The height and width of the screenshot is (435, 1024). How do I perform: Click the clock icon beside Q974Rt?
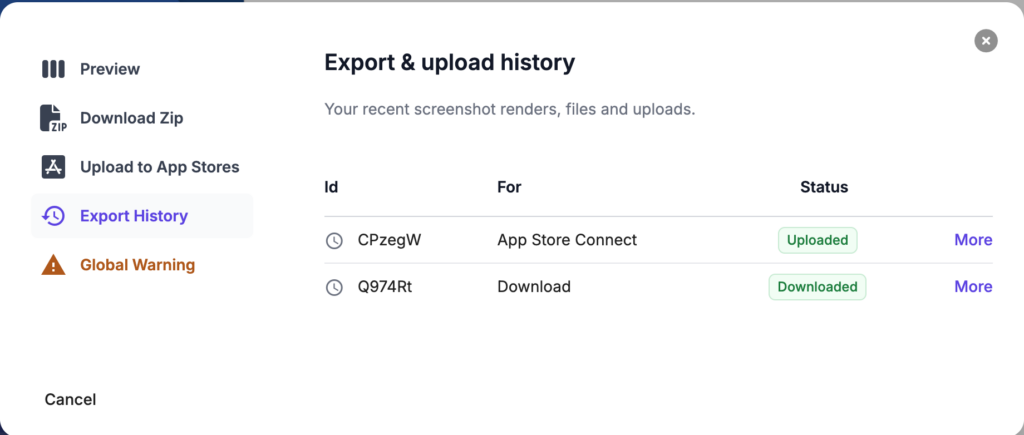[x=334, y=287]
